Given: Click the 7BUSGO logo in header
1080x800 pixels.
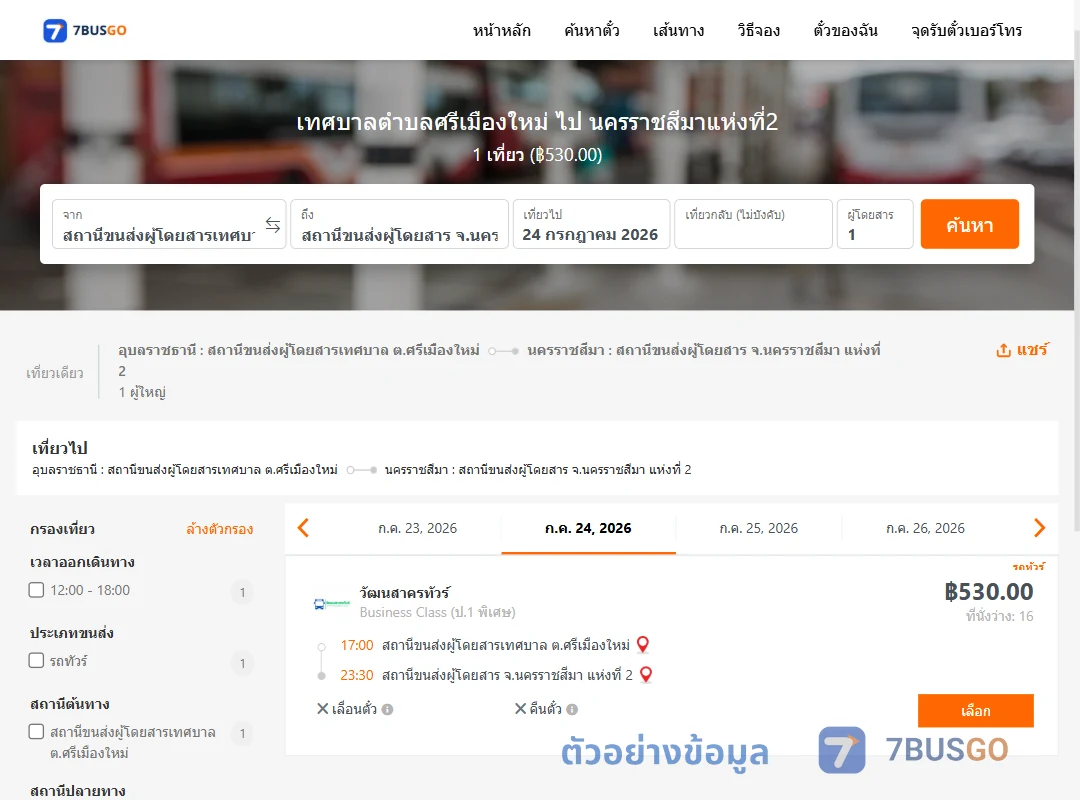Looking at the screenshot, I should coord(85,30).
